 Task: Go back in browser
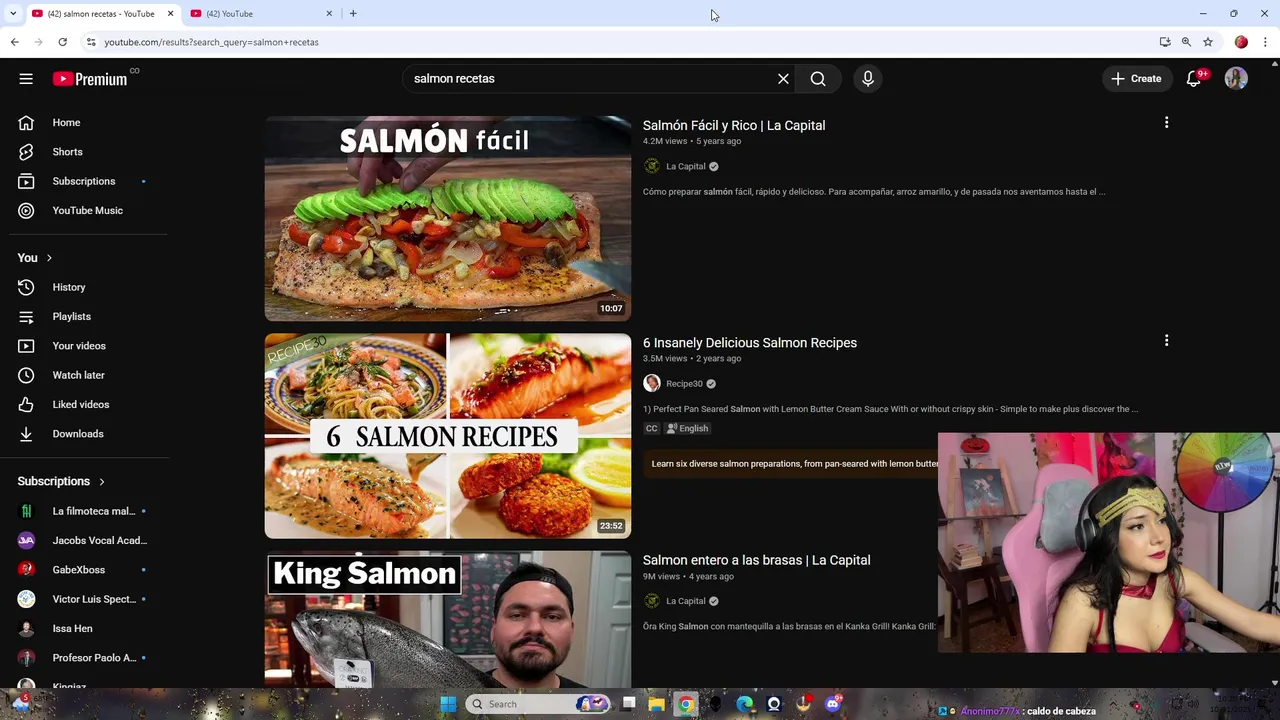click(14, 42)
